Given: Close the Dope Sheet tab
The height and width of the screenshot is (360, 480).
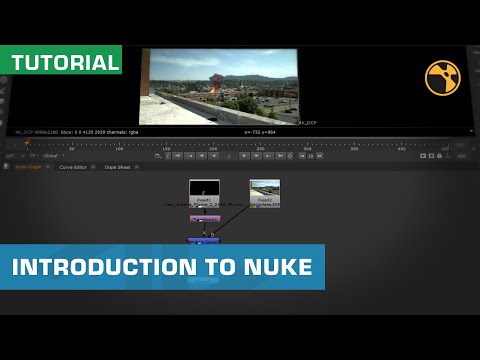Looking at the screenshot, I should 137,167.
